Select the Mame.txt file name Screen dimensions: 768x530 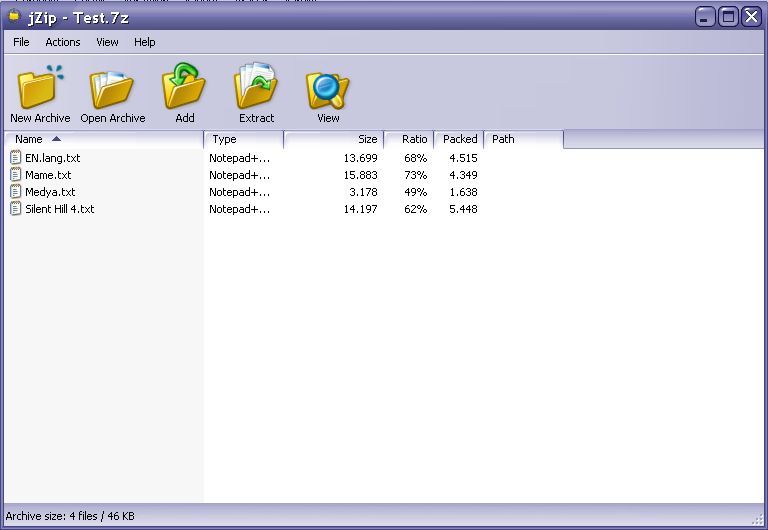click(x=48, y=175)
